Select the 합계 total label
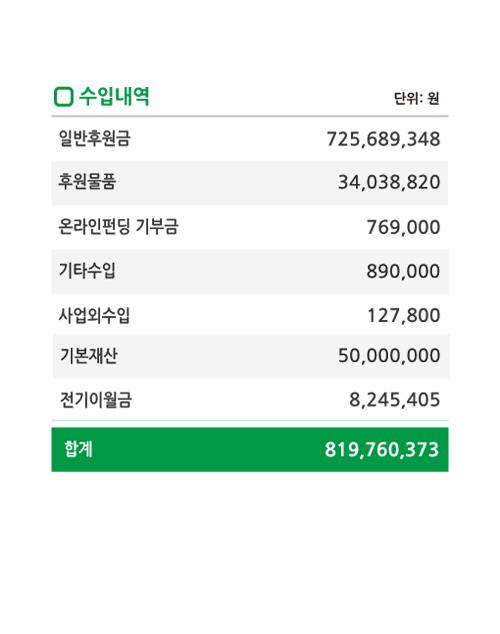This screenshot has height=634, width=500. [79, 449]
